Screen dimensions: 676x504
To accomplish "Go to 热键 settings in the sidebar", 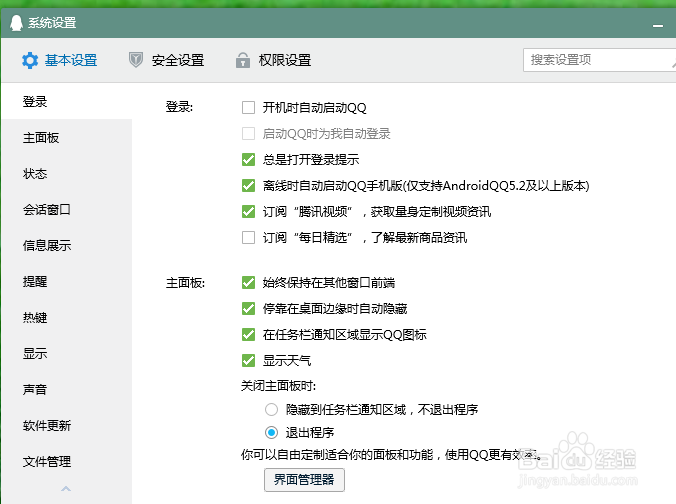I will pos(67,318).
